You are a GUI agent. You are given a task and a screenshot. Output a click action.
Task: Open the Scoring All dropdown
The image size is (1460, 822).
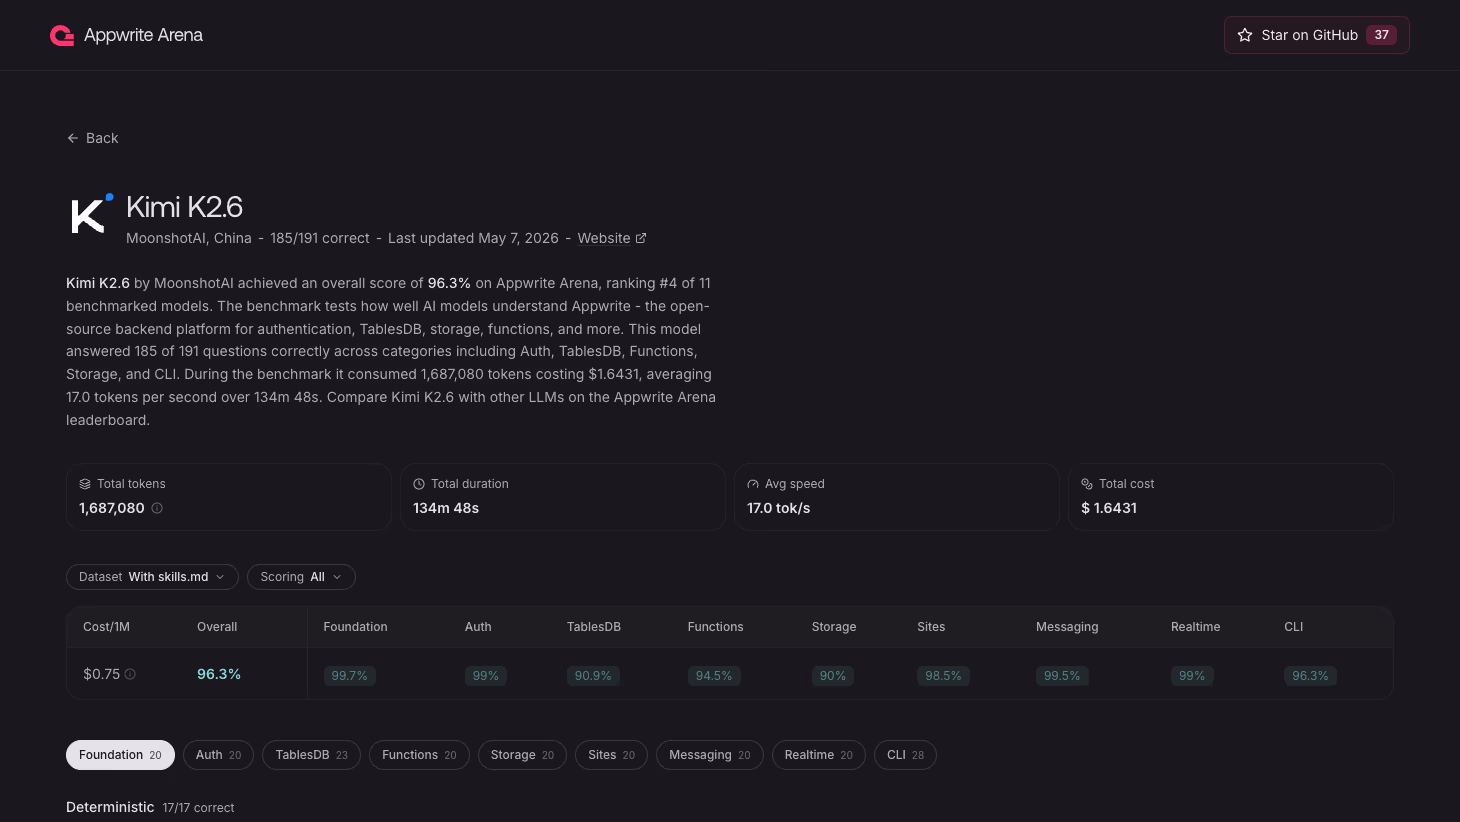[301, 577]
